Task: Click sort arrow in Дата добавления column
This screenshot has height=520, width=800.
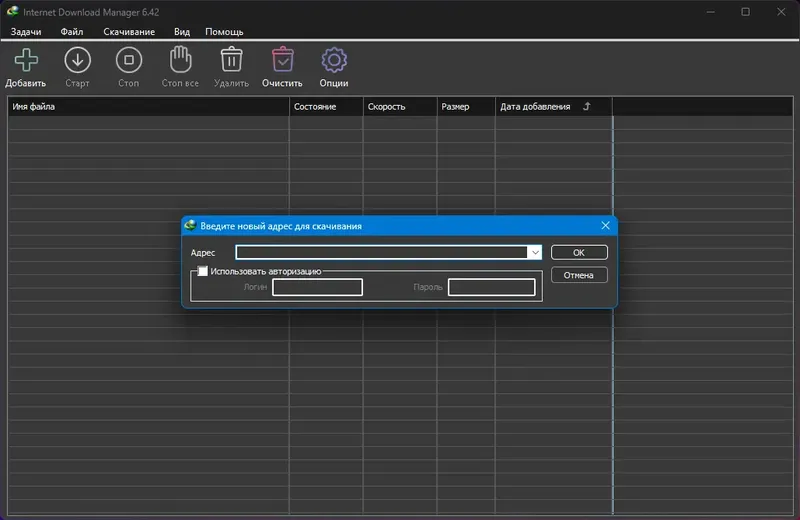Action: click(x=587, y=106)
